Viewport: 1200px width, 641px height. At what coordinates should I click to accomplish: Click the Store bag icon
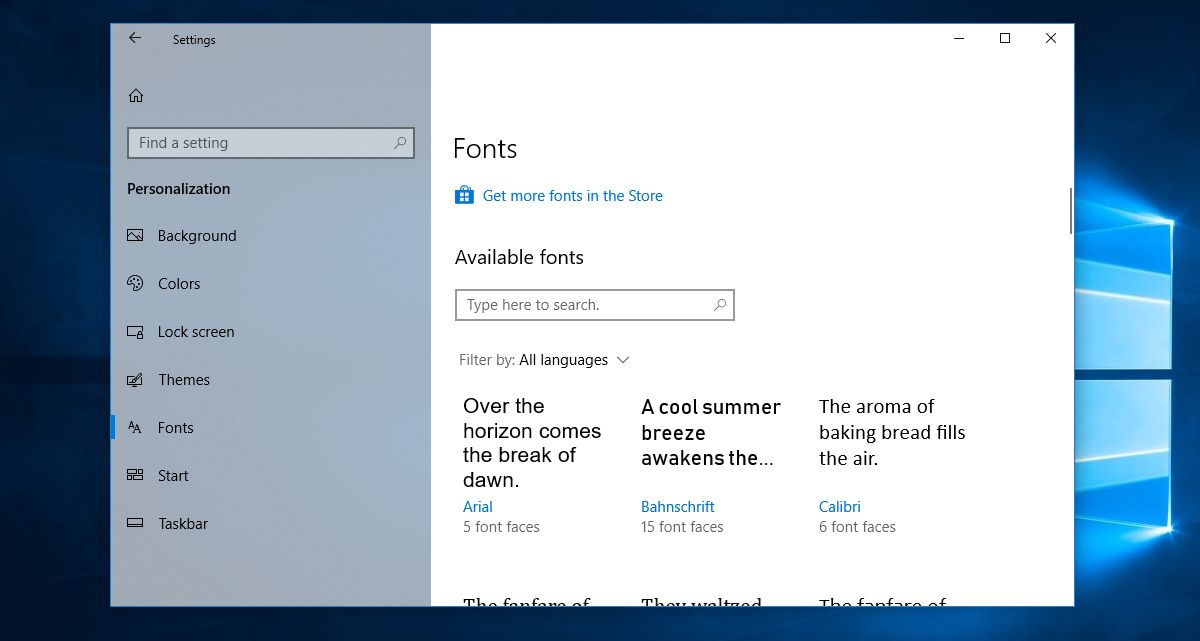pos(464,195)
